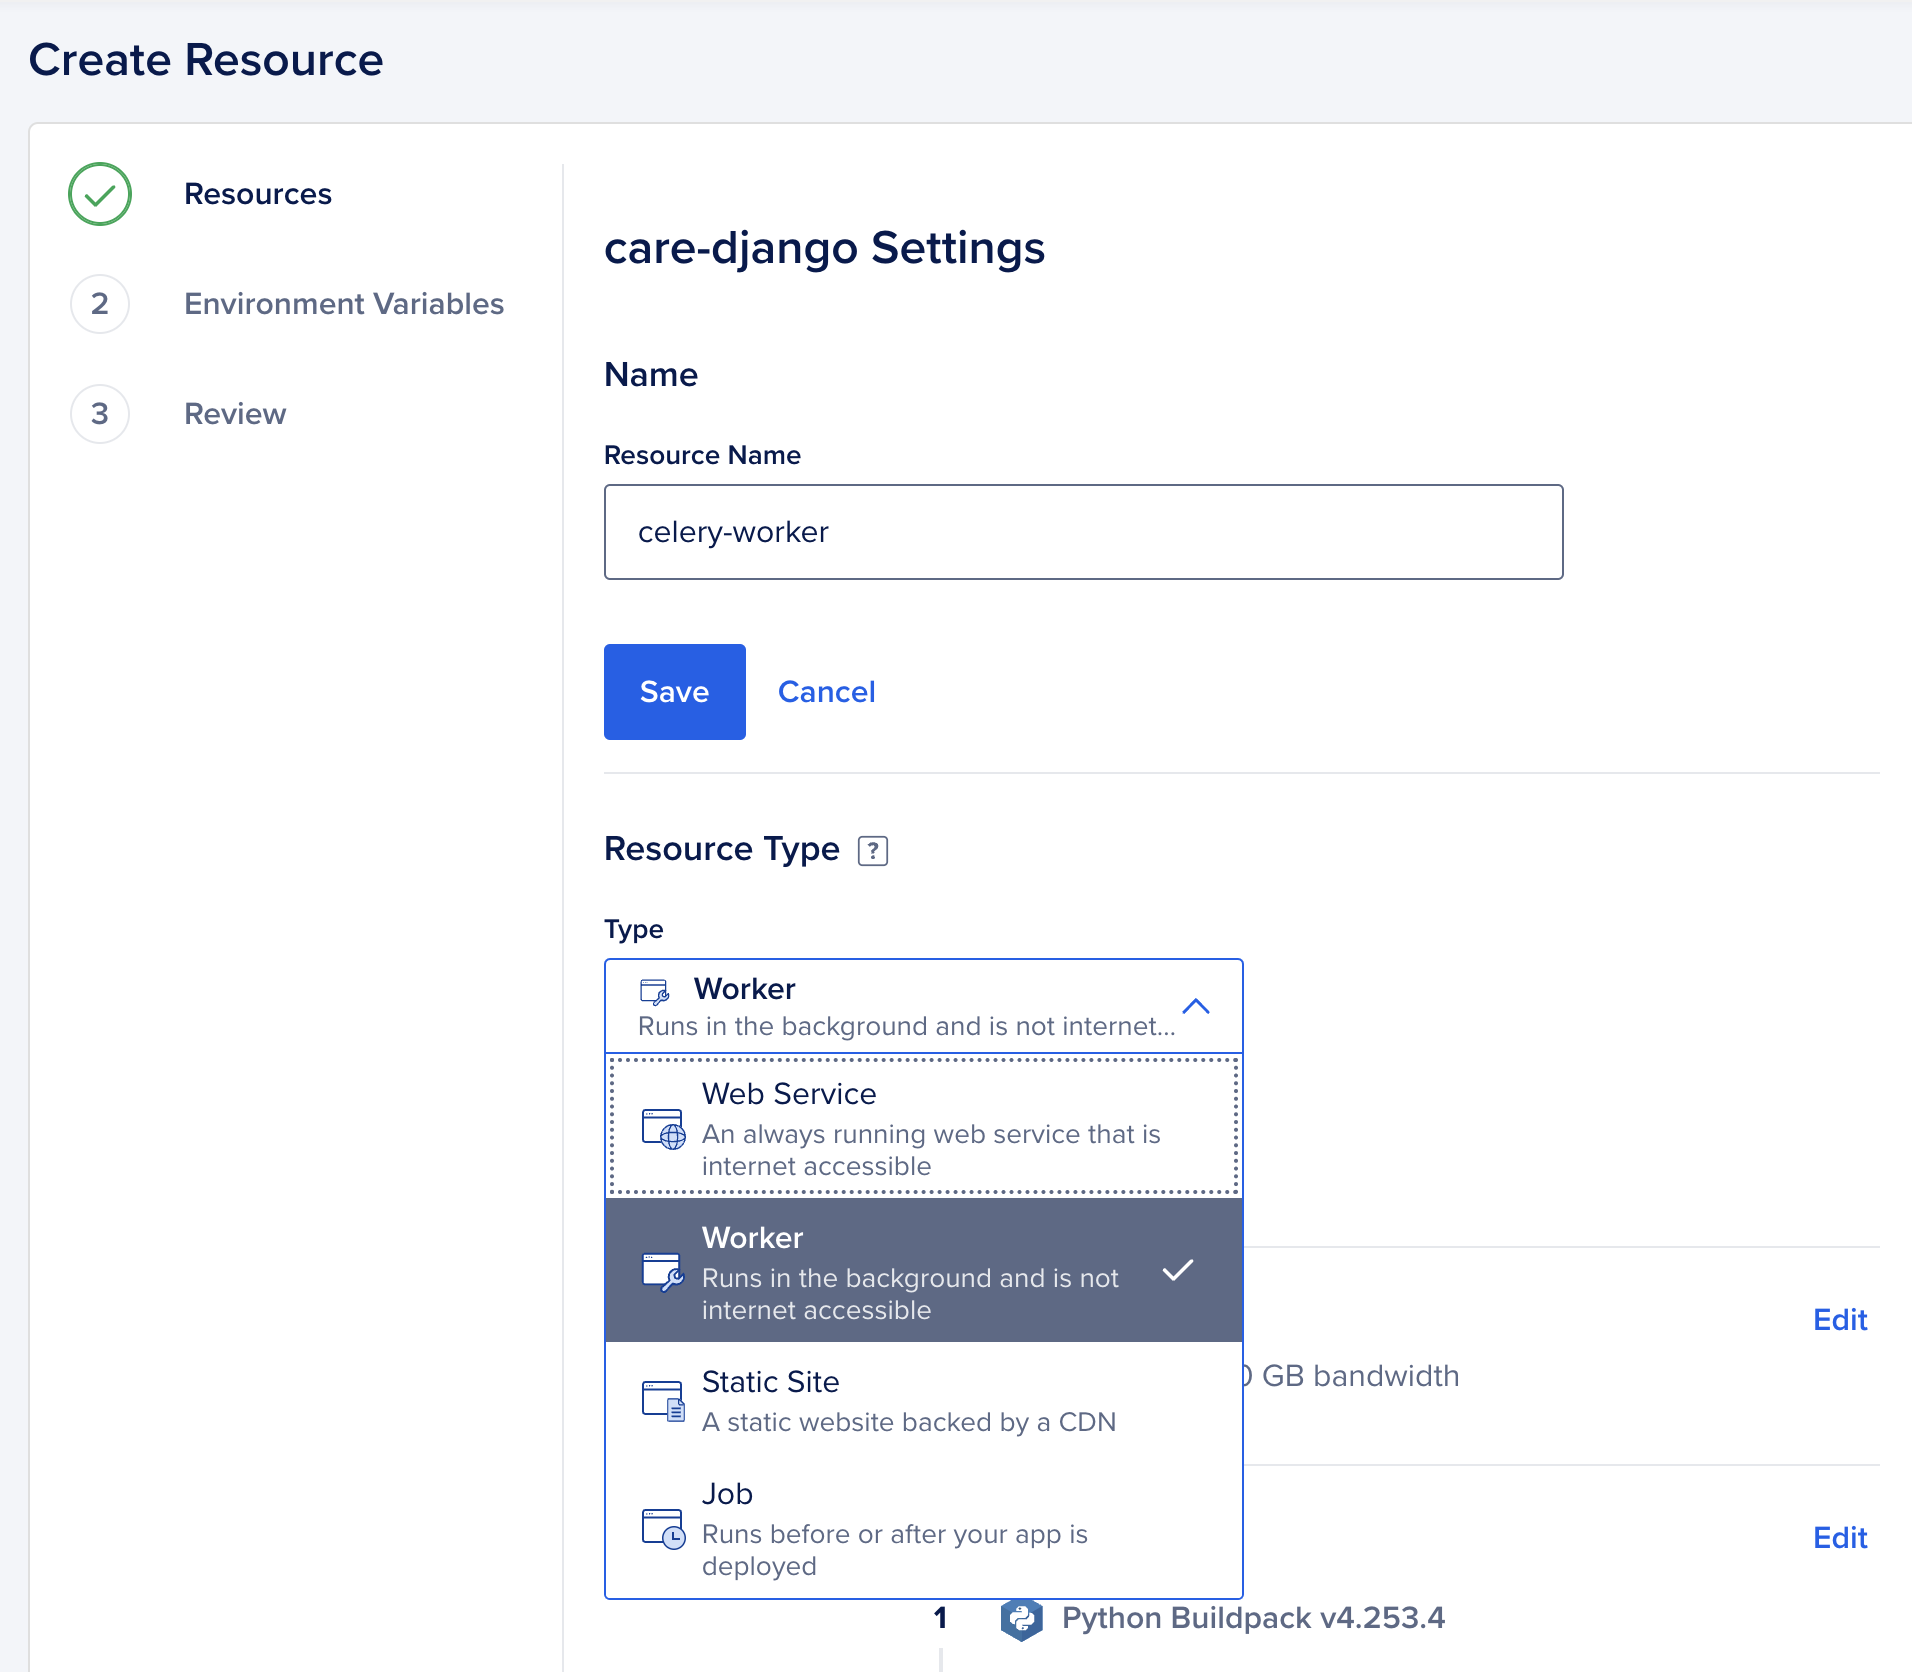The height and width of the screenshot is (1672, 1912).
Task: Click the green checkmark Resources step icon
Action: [100, 194]
